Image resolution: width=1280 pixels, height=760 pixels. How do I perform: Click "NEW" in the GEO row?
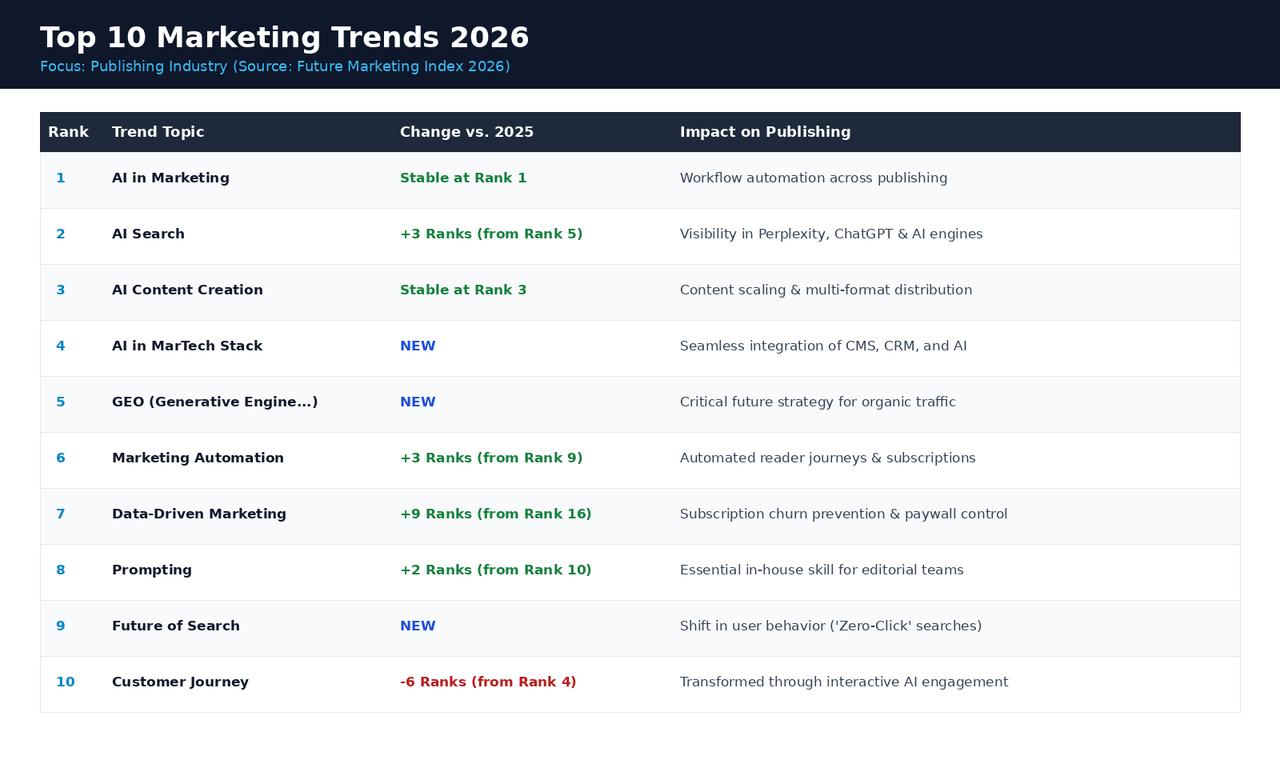click(x=418, y=402)
